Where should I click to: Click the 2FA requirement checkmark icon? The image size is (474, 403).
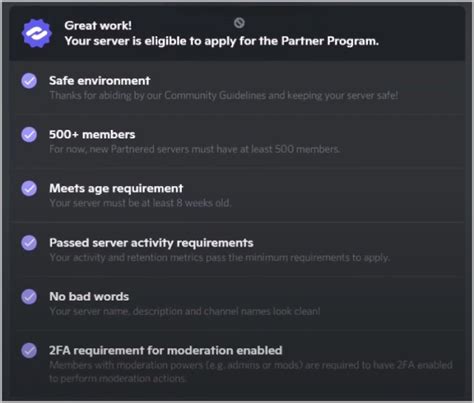tap(29, 351)
